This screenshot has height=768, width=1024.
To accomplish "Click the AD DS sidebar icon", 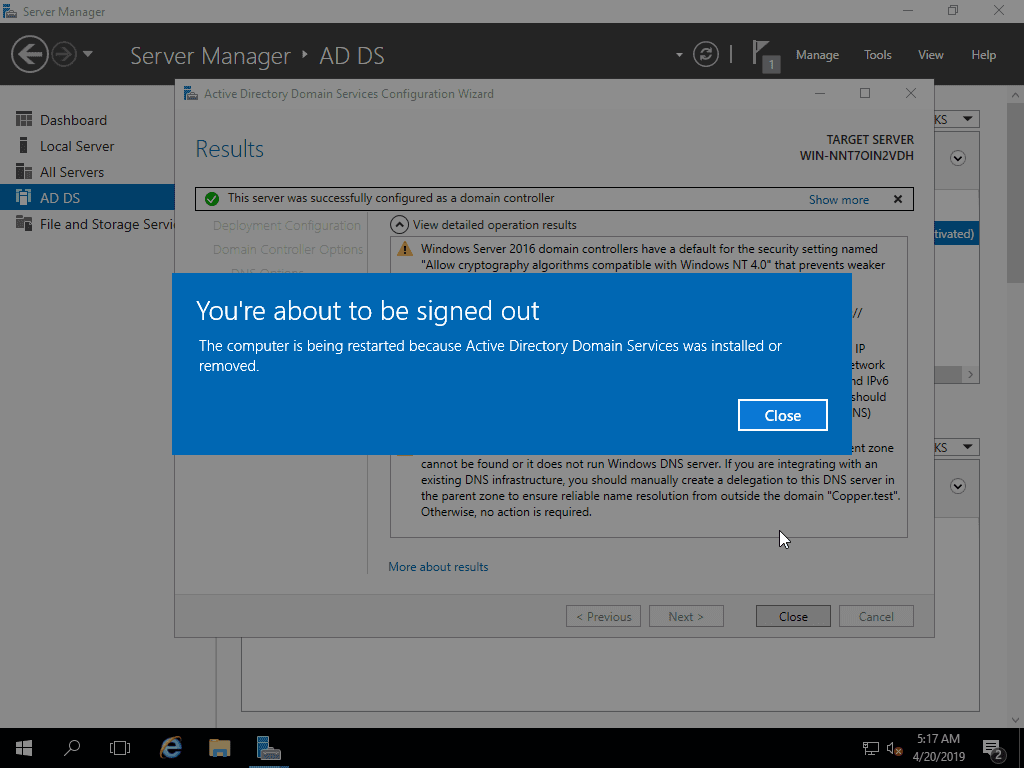I will coord(24,197).
